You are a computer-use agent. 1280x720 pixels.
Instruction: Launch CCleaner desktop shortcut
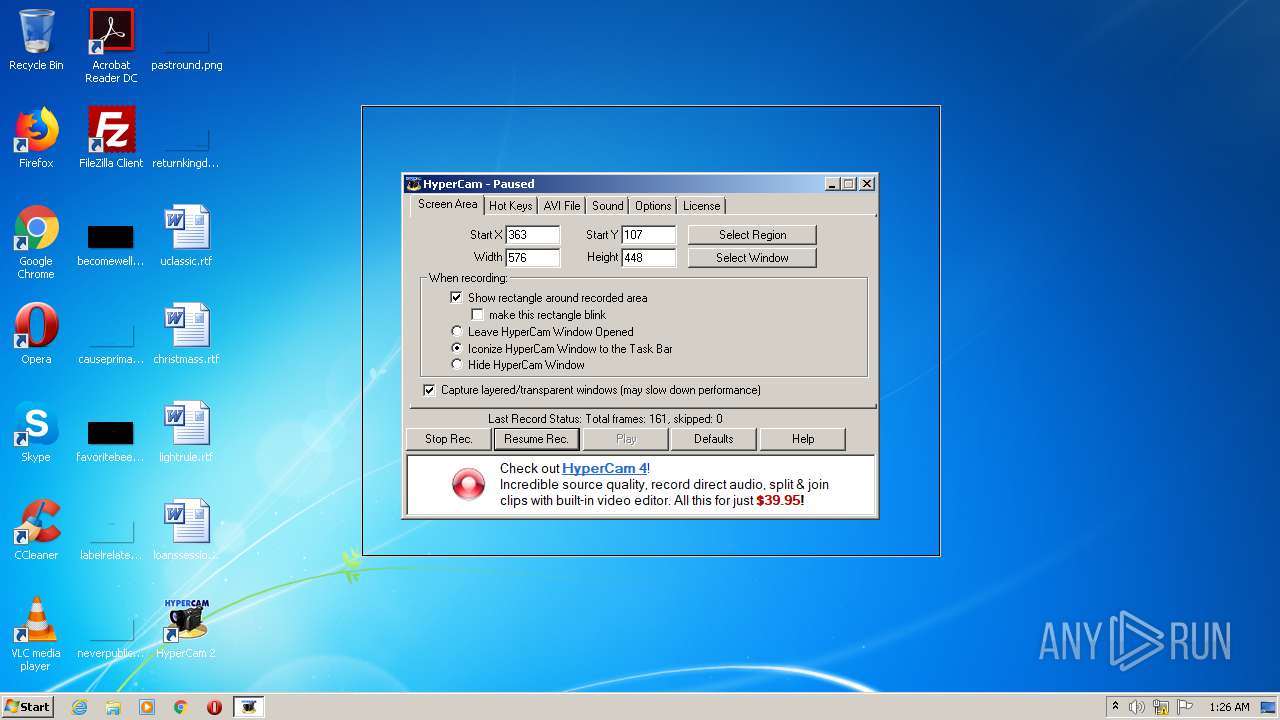point(36,530)
